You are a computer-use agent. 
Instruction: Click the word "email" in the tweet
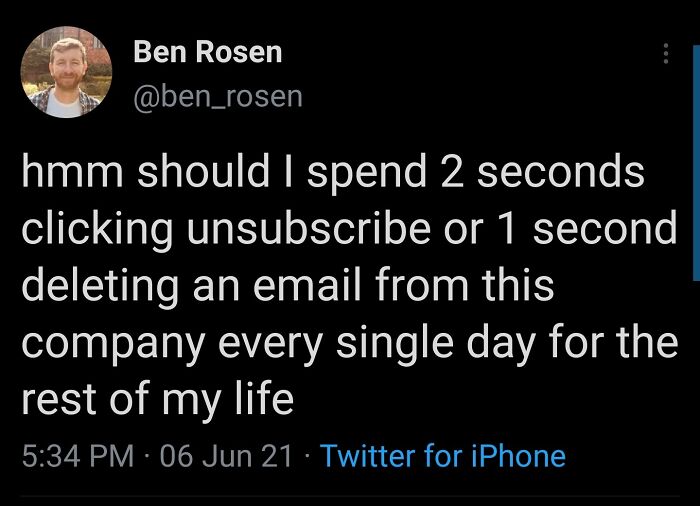coord(298,286)
